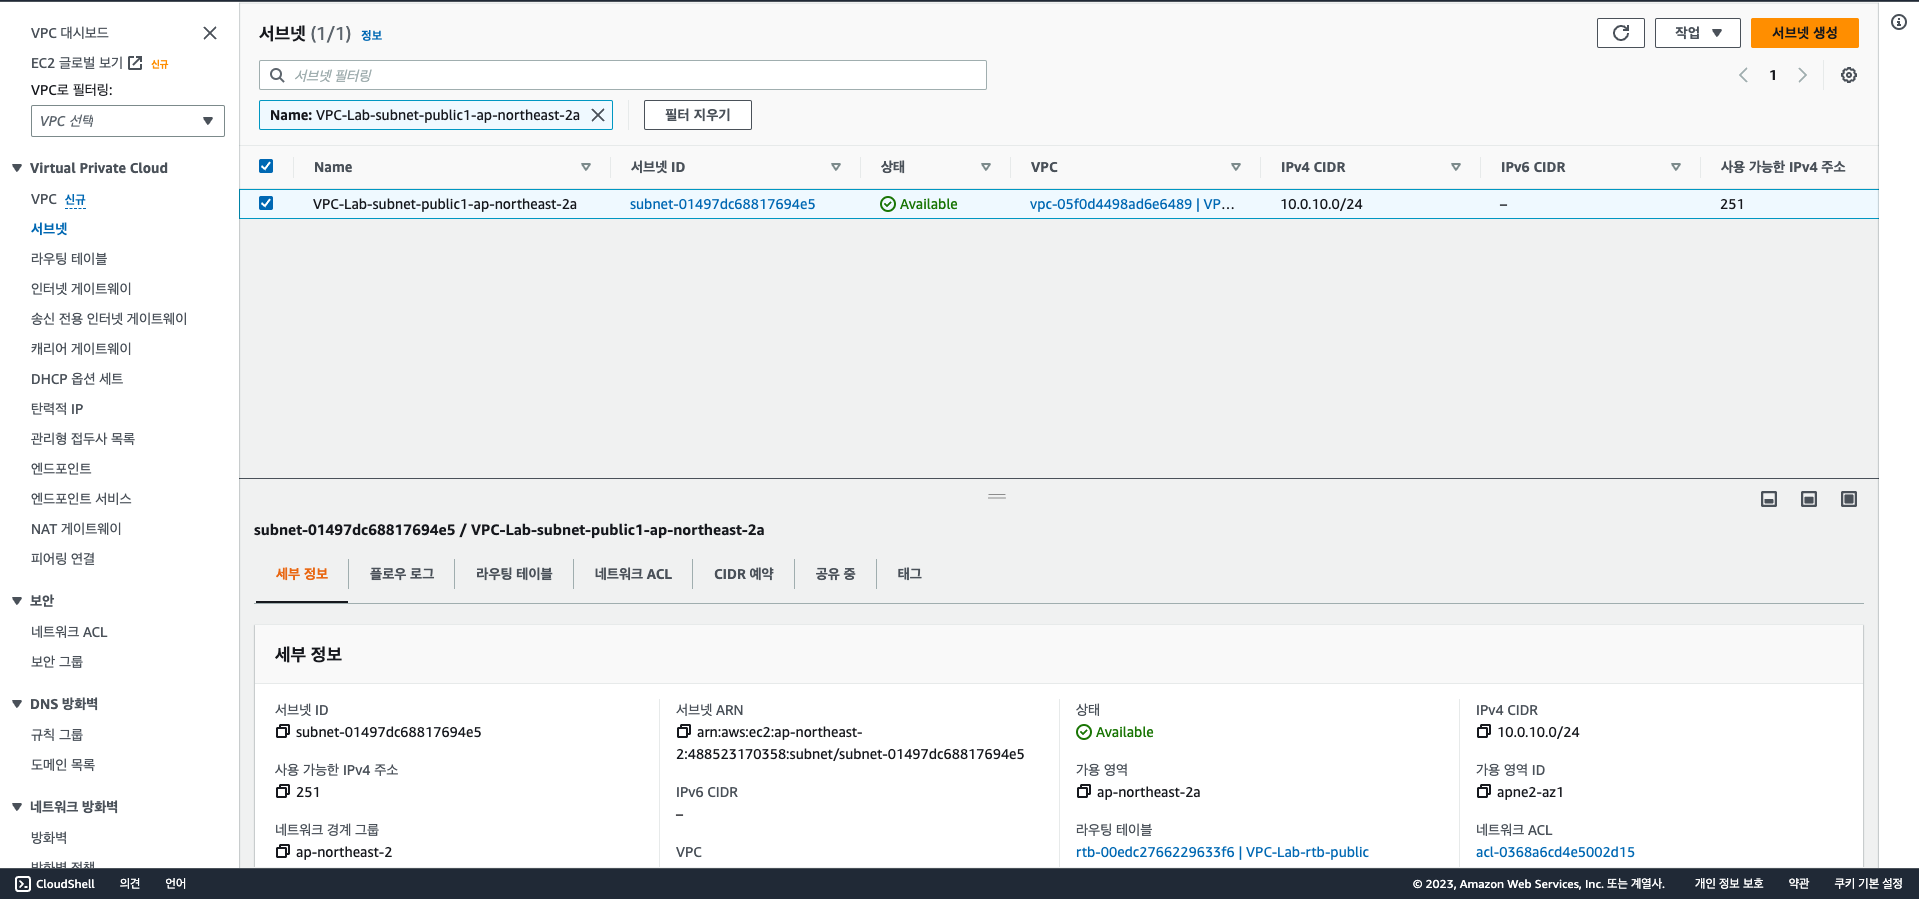Sort by the Name column arrow
1919x899 pixels.
[586, 167]
